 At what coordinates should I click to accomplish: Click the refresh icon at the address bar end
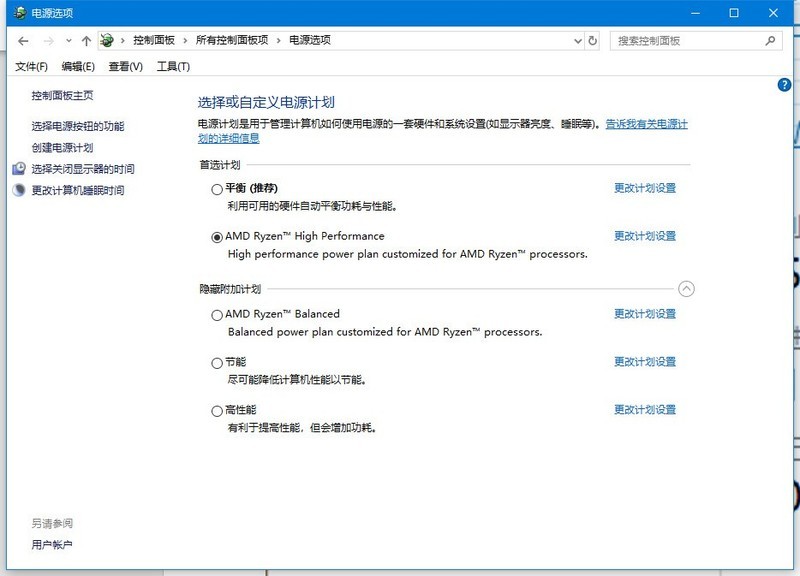click(x=594, y=41)
